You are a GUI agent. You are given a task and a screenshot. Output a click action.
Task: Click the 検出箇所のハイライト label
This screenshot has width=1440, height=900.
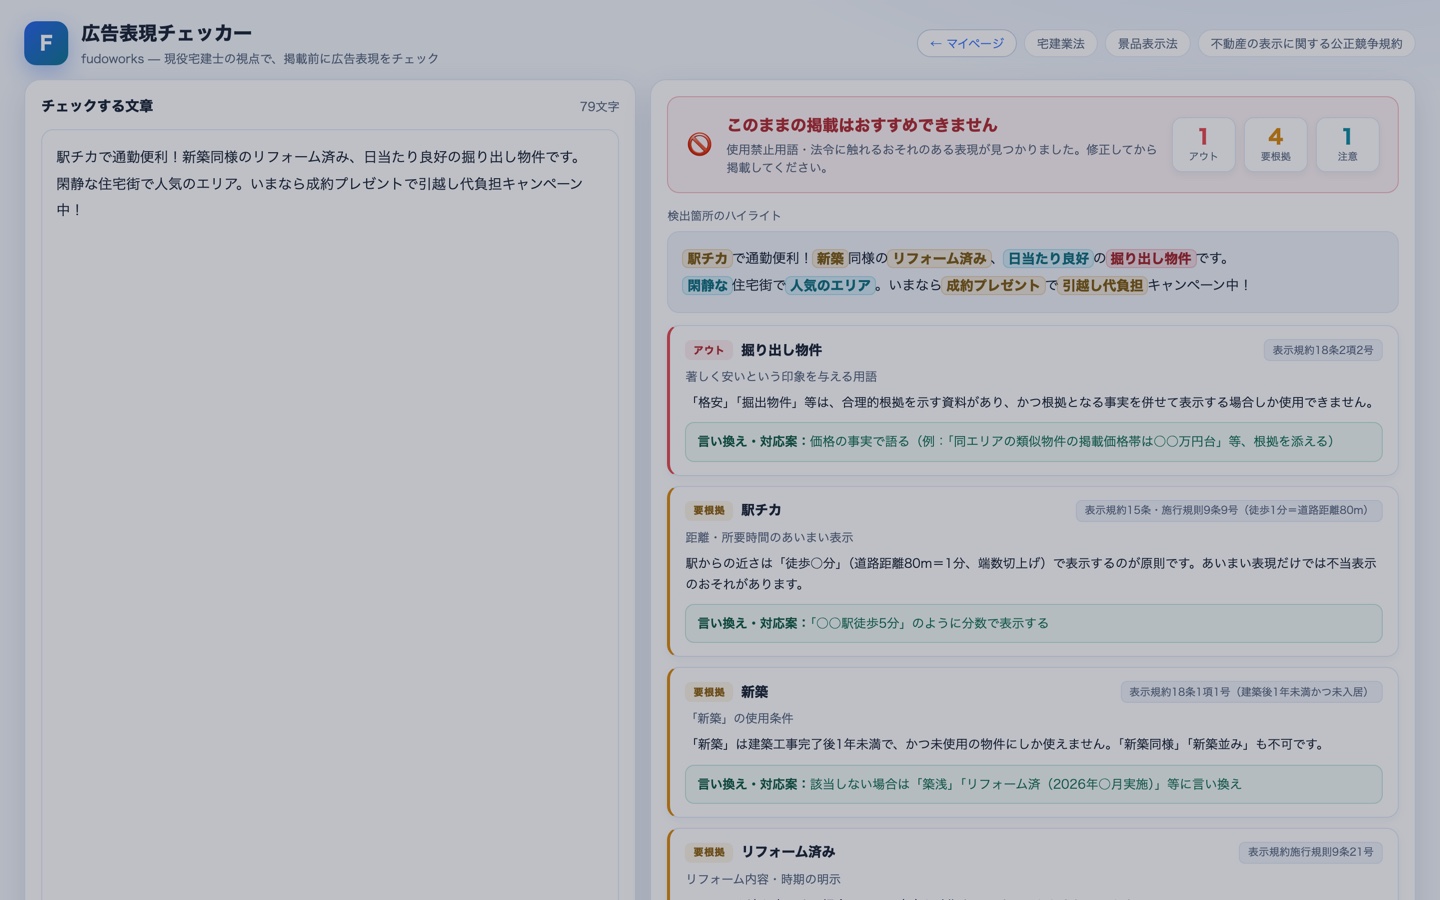point(724,215)
